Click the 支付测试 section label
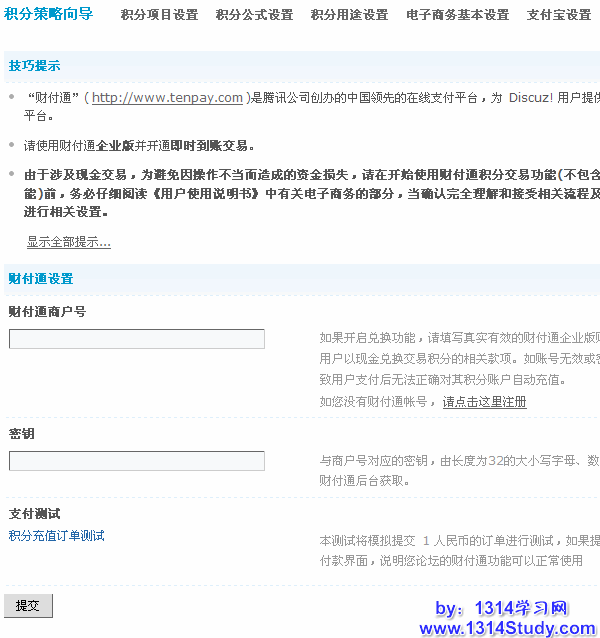The image size is (600, 638). tap(35, 514)
